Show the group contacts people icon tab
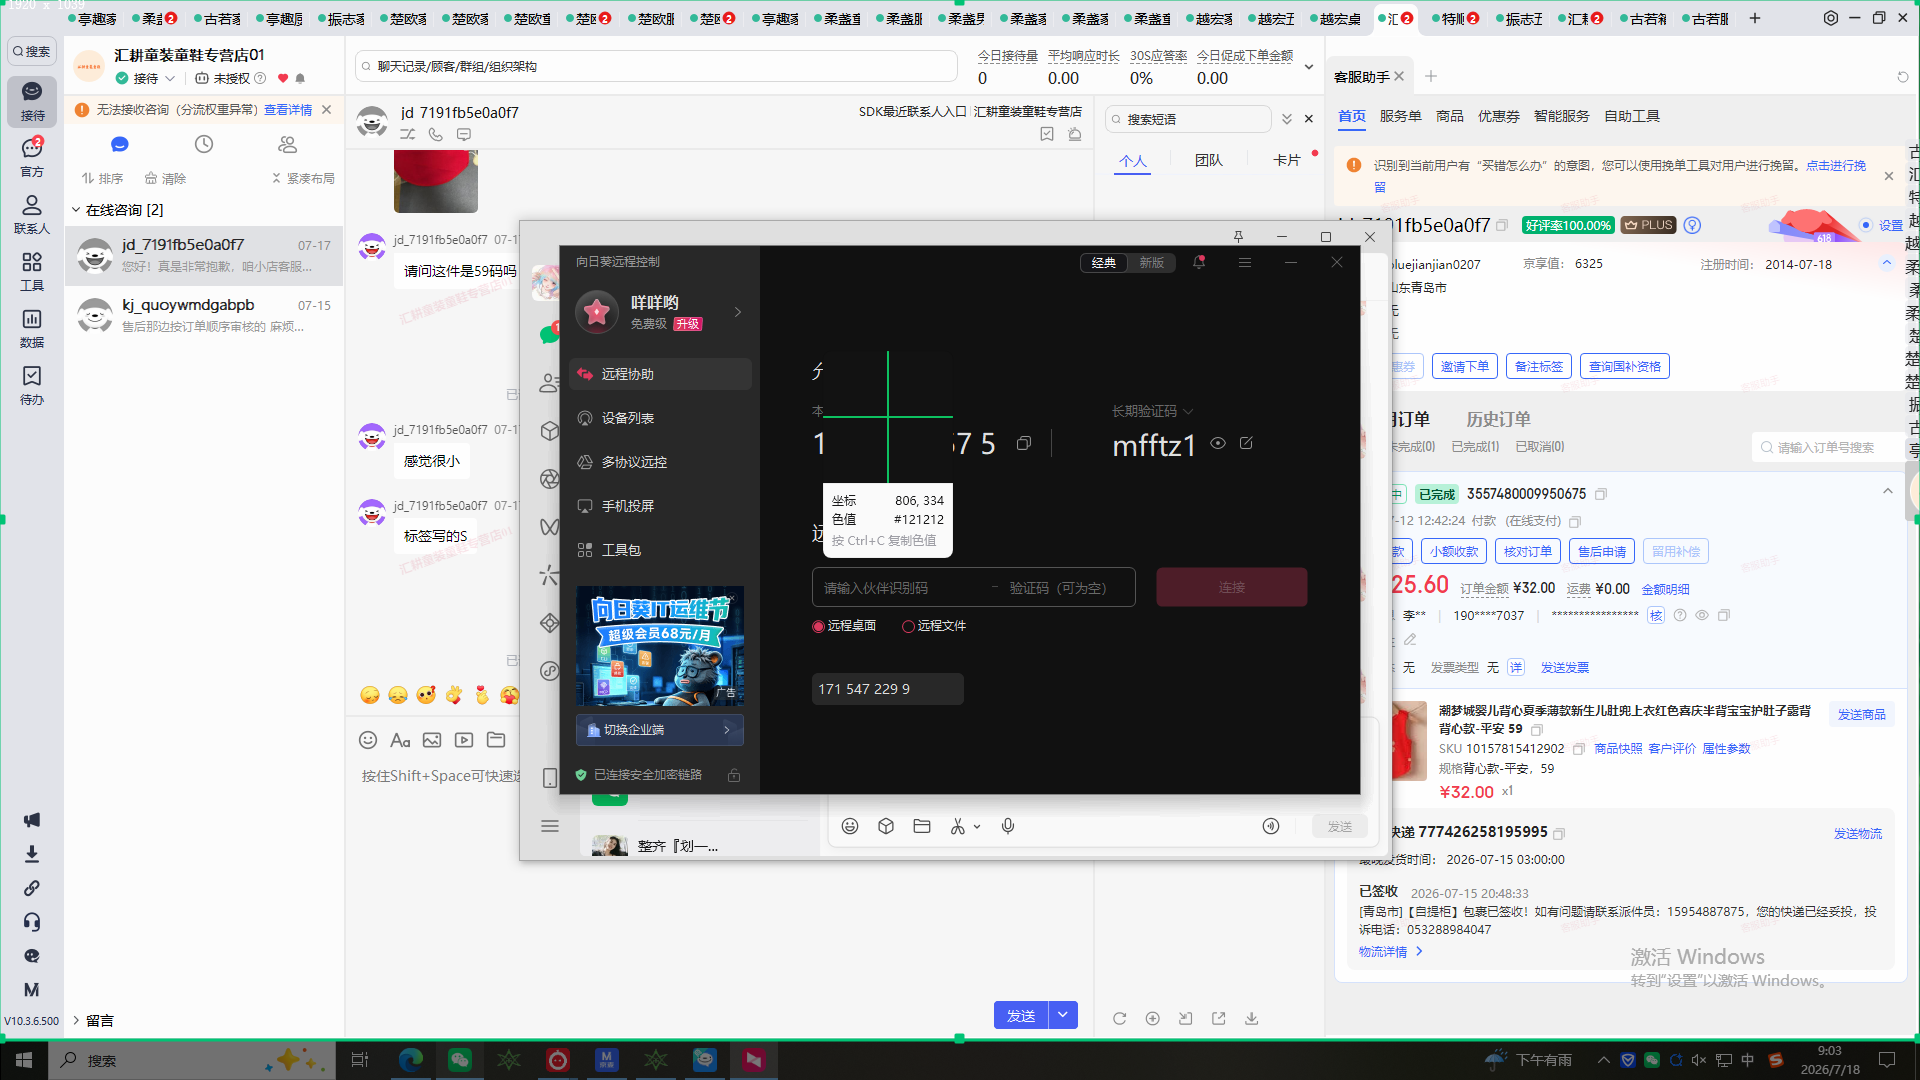 pyautogui.click(x=288, y=144)
